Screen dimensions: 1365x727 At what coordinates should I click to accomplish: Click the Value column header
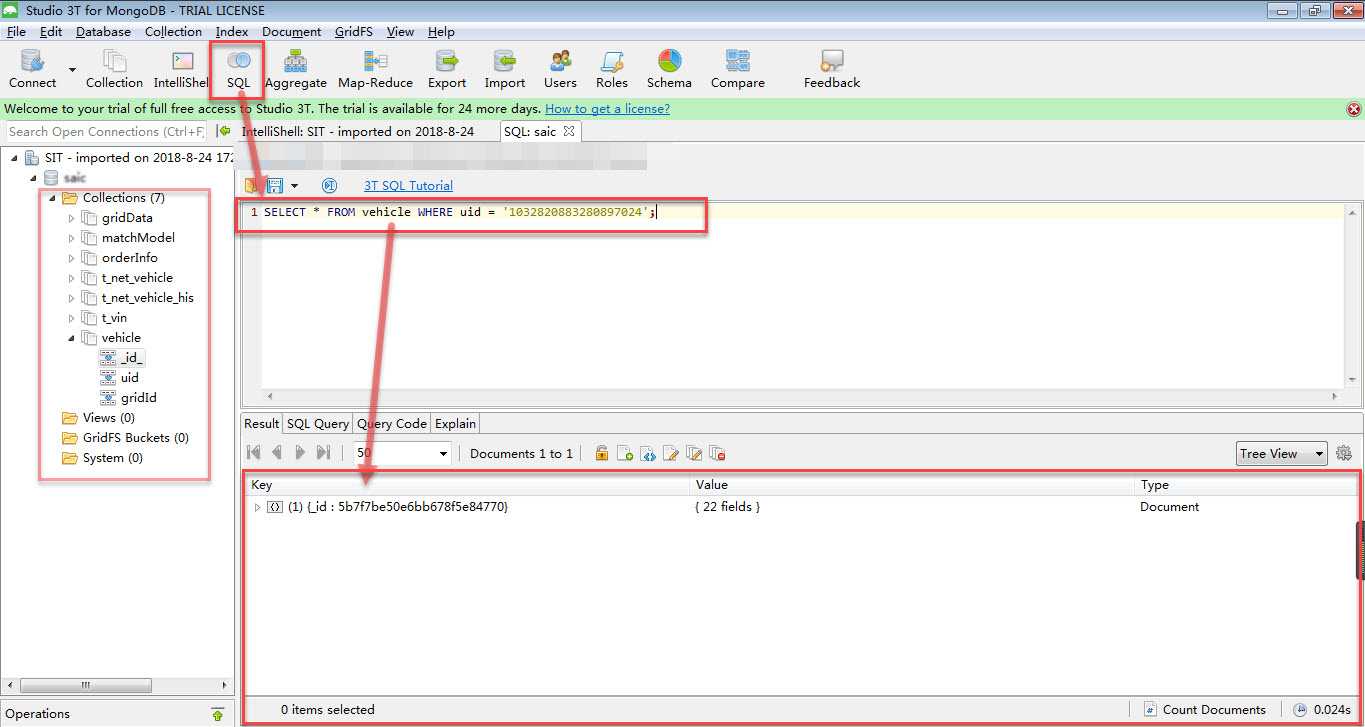(x=913, y=485)
